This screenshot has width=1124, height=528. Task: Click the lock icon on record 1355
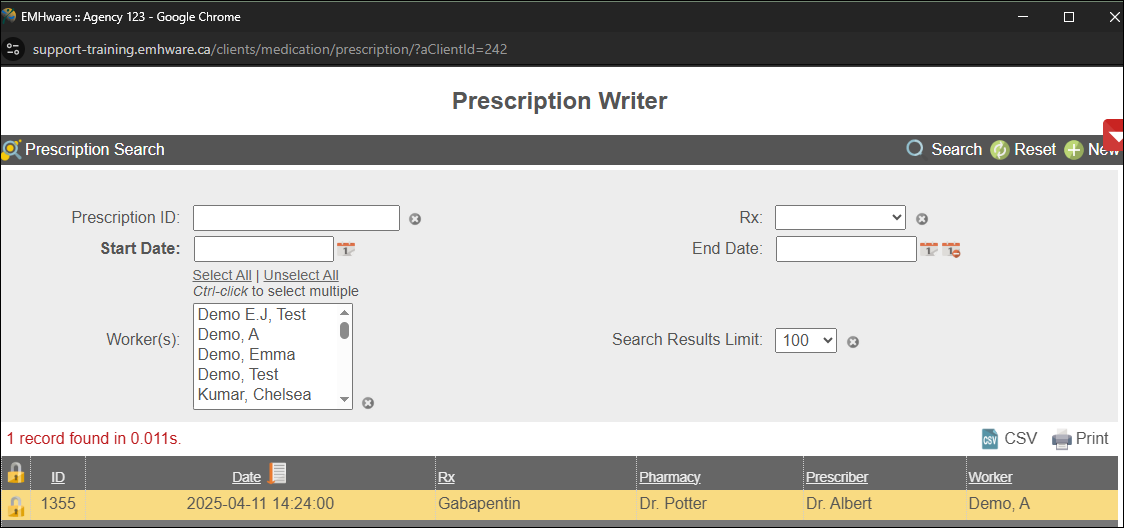[x=16, y=504]
